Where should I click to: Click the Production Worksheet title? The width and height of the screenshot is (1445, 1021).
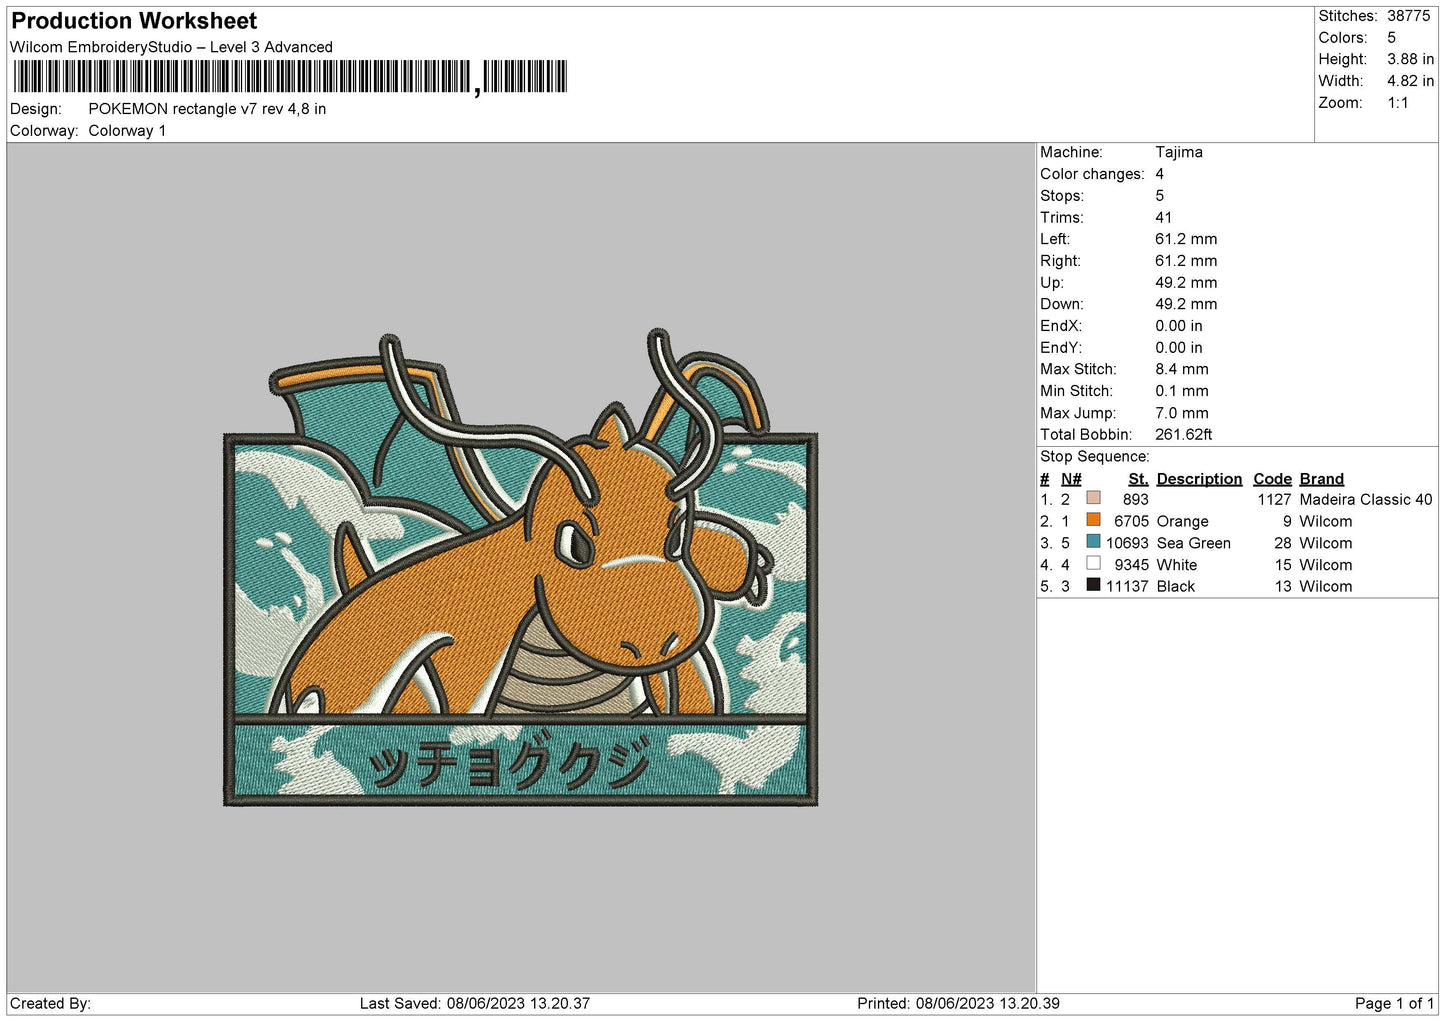pyautogui.click(x=134, y=21)
